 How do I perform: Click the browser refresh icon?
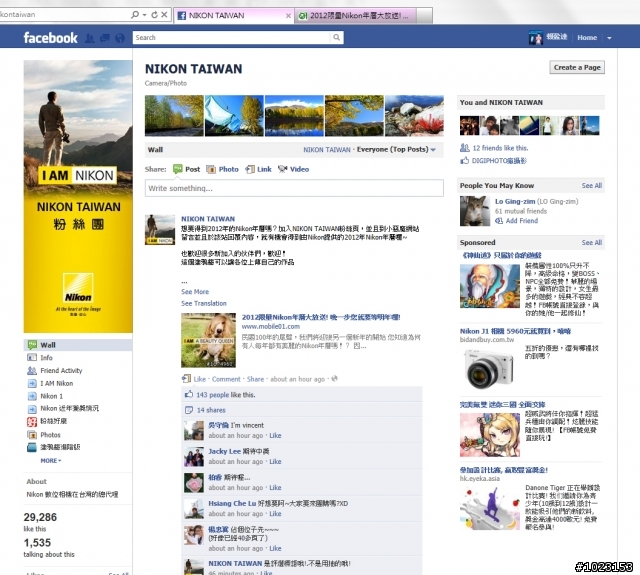click(x=154, y=15)
